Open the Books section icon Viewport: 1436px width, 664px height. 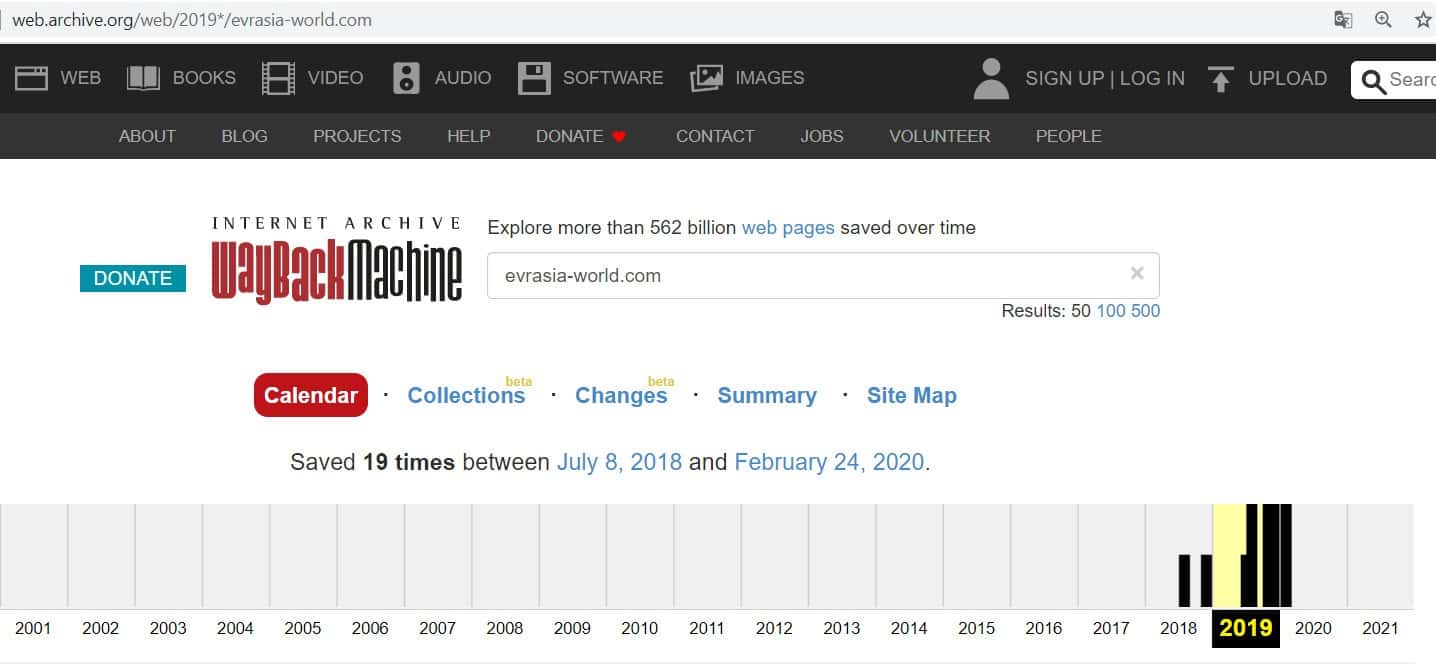point(144,78)
